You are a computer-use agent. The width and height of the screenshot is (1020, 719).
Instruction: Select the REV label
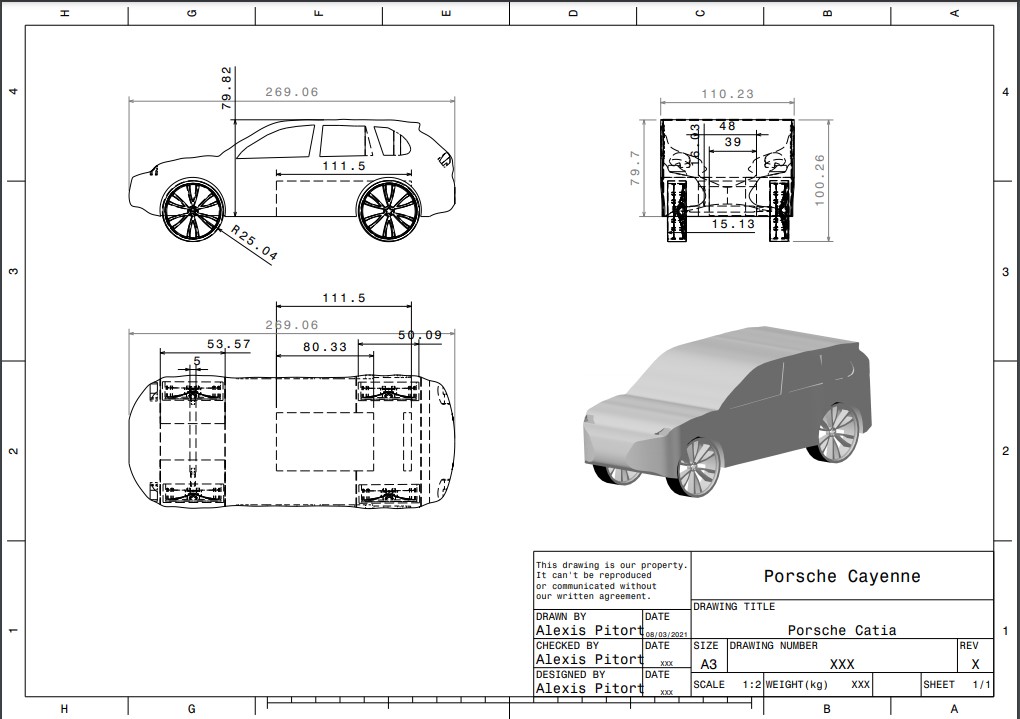969,645
